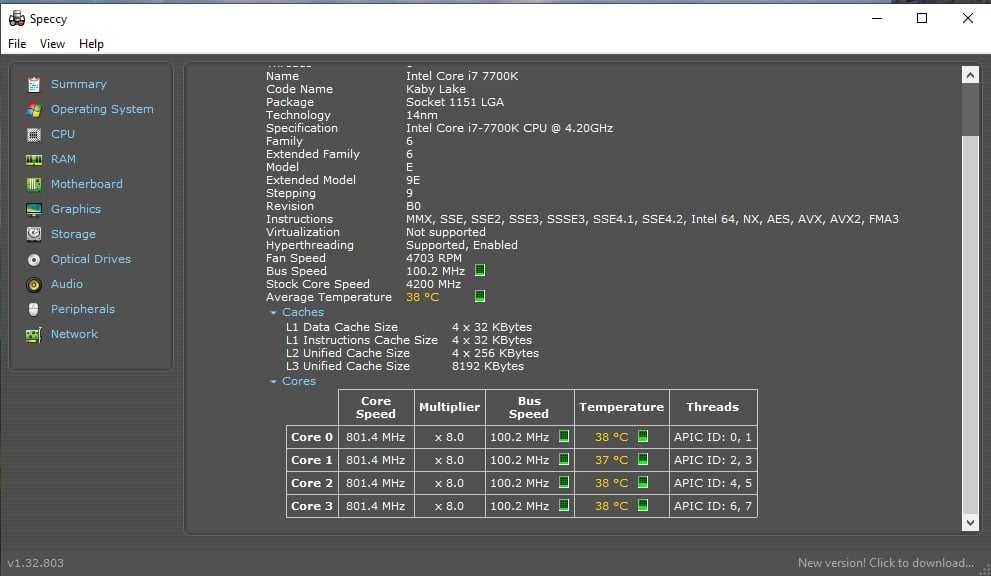Click the Speccy app icon in title bar
The width and height of the screenshot is (991, 578).
[x=16, y=18]
